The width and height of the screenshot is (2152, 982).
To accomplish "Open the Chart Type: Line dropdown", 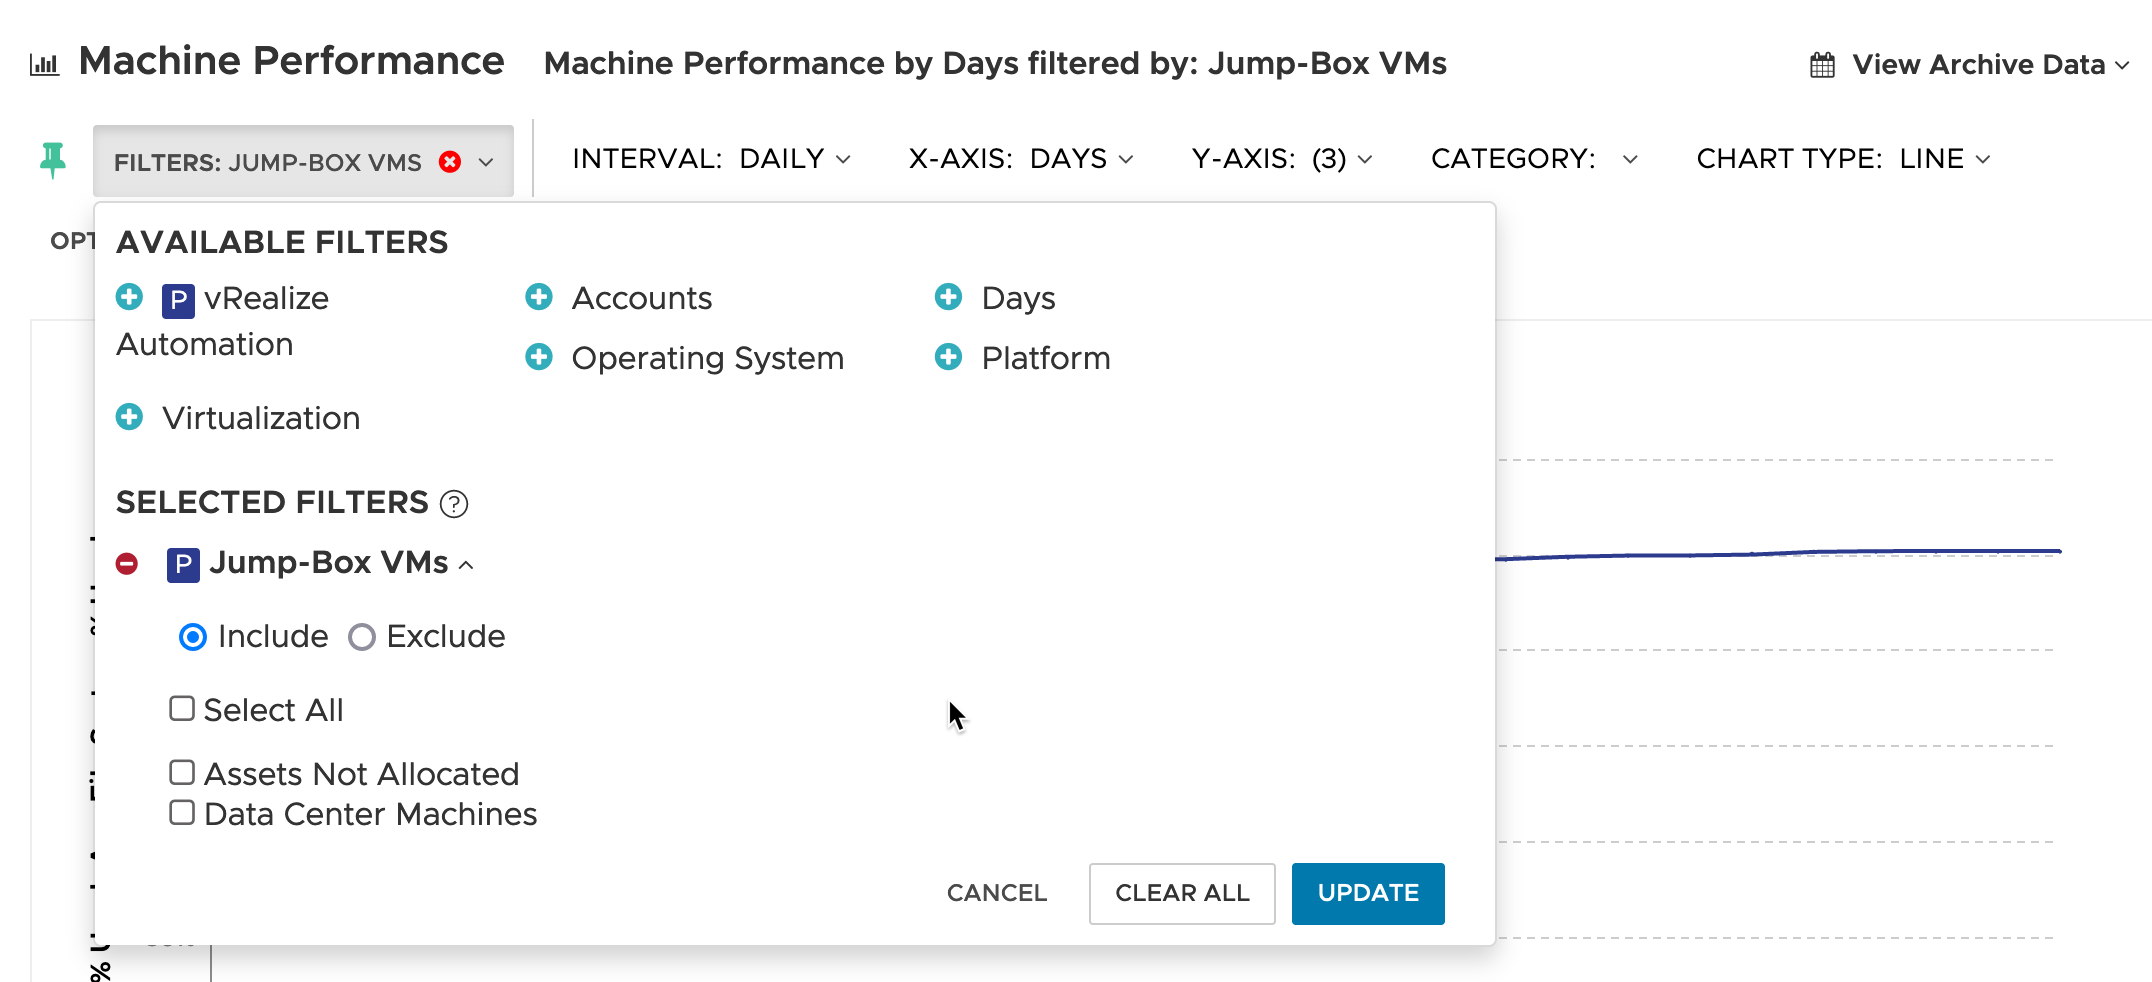I will [1844, 159].
